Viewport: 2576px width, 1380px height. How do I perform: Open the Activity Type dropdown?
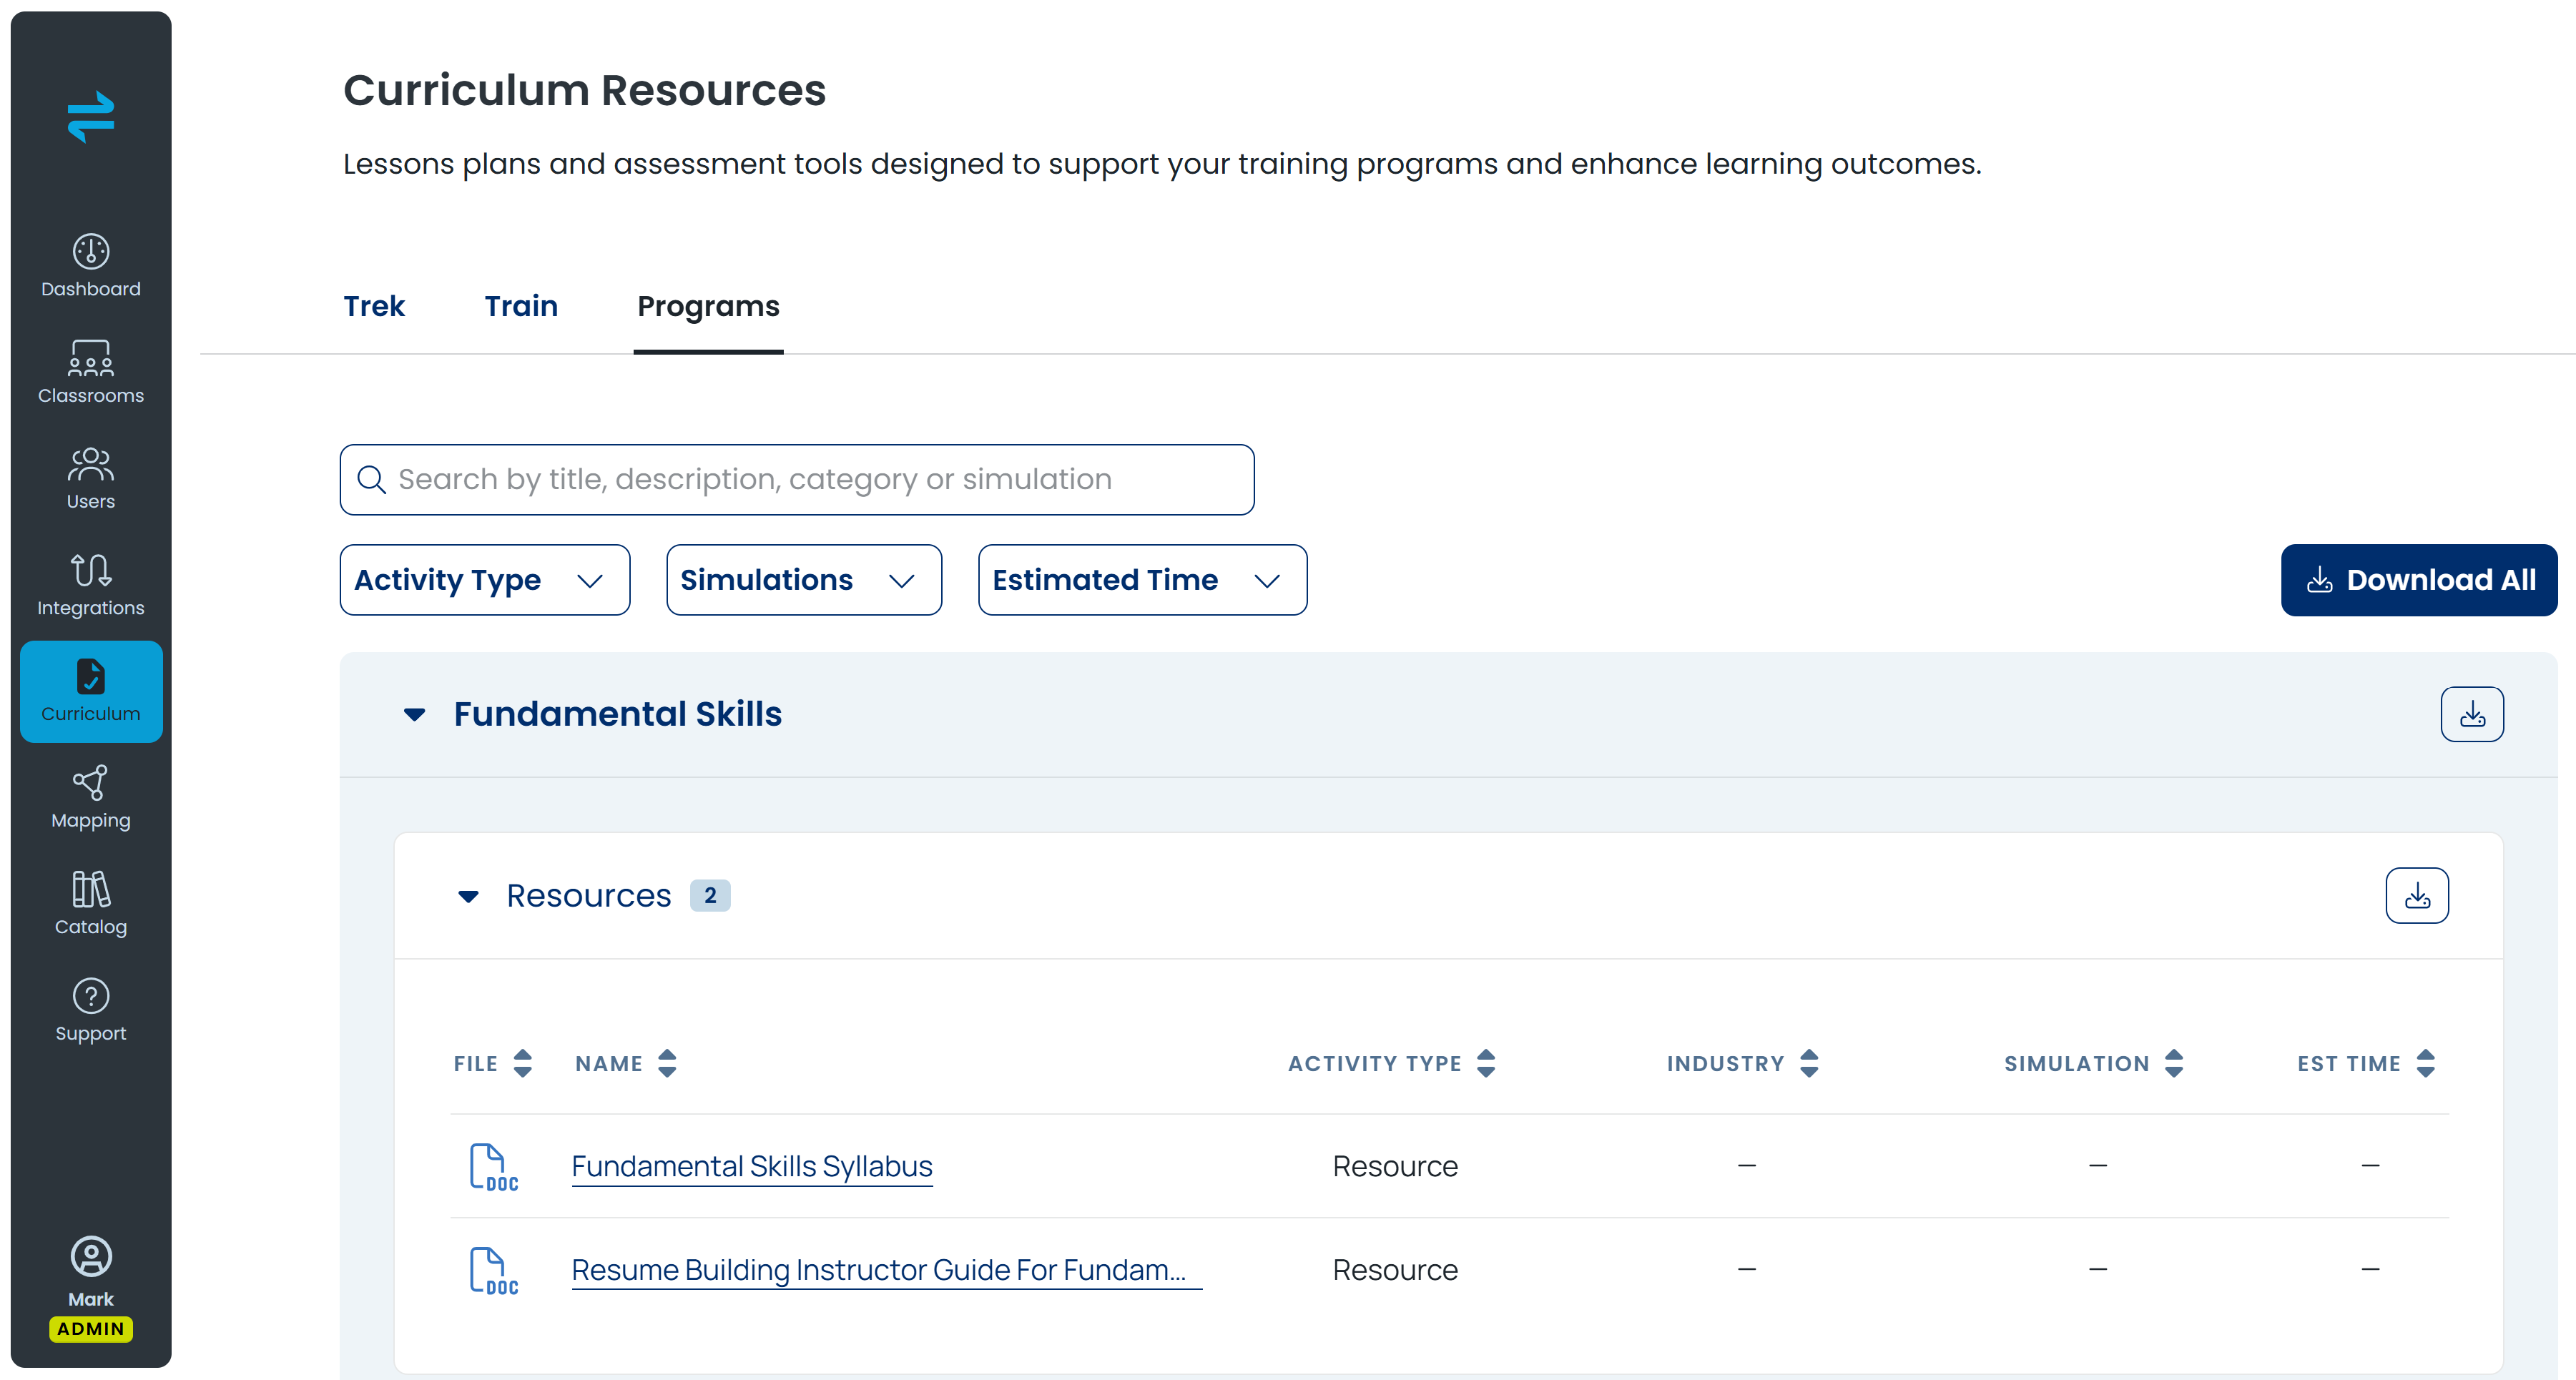pyautogui.click(x=485, y=580)
